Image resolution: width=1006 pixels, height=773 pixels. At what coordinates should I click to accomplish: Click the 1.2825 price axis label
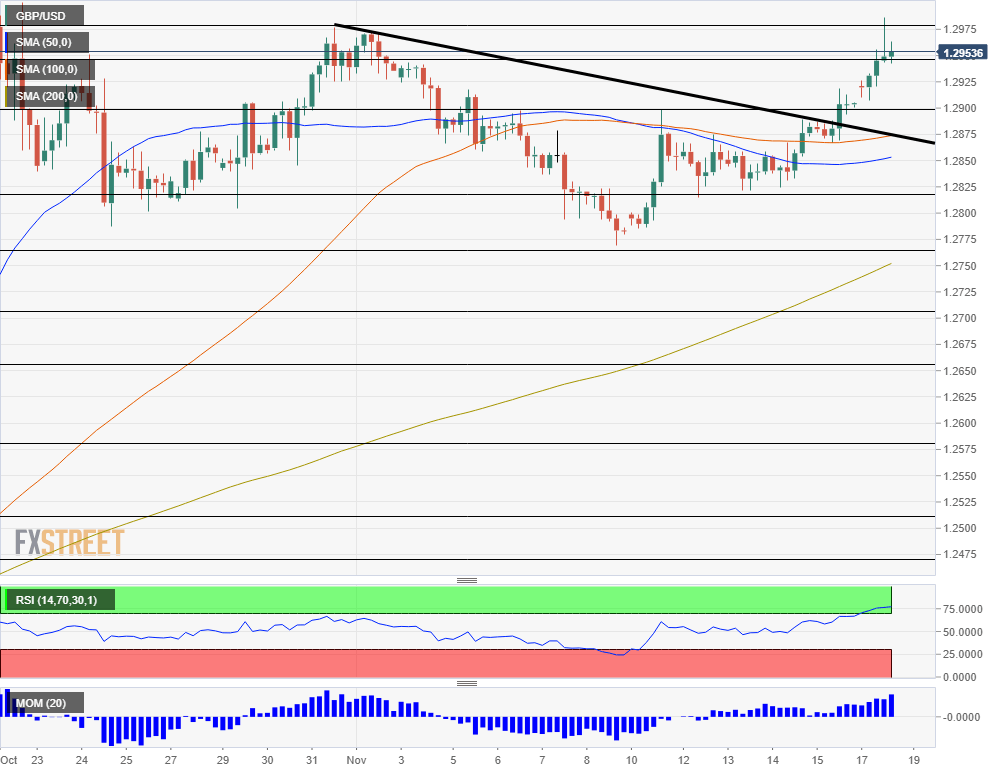click(960, 187)
